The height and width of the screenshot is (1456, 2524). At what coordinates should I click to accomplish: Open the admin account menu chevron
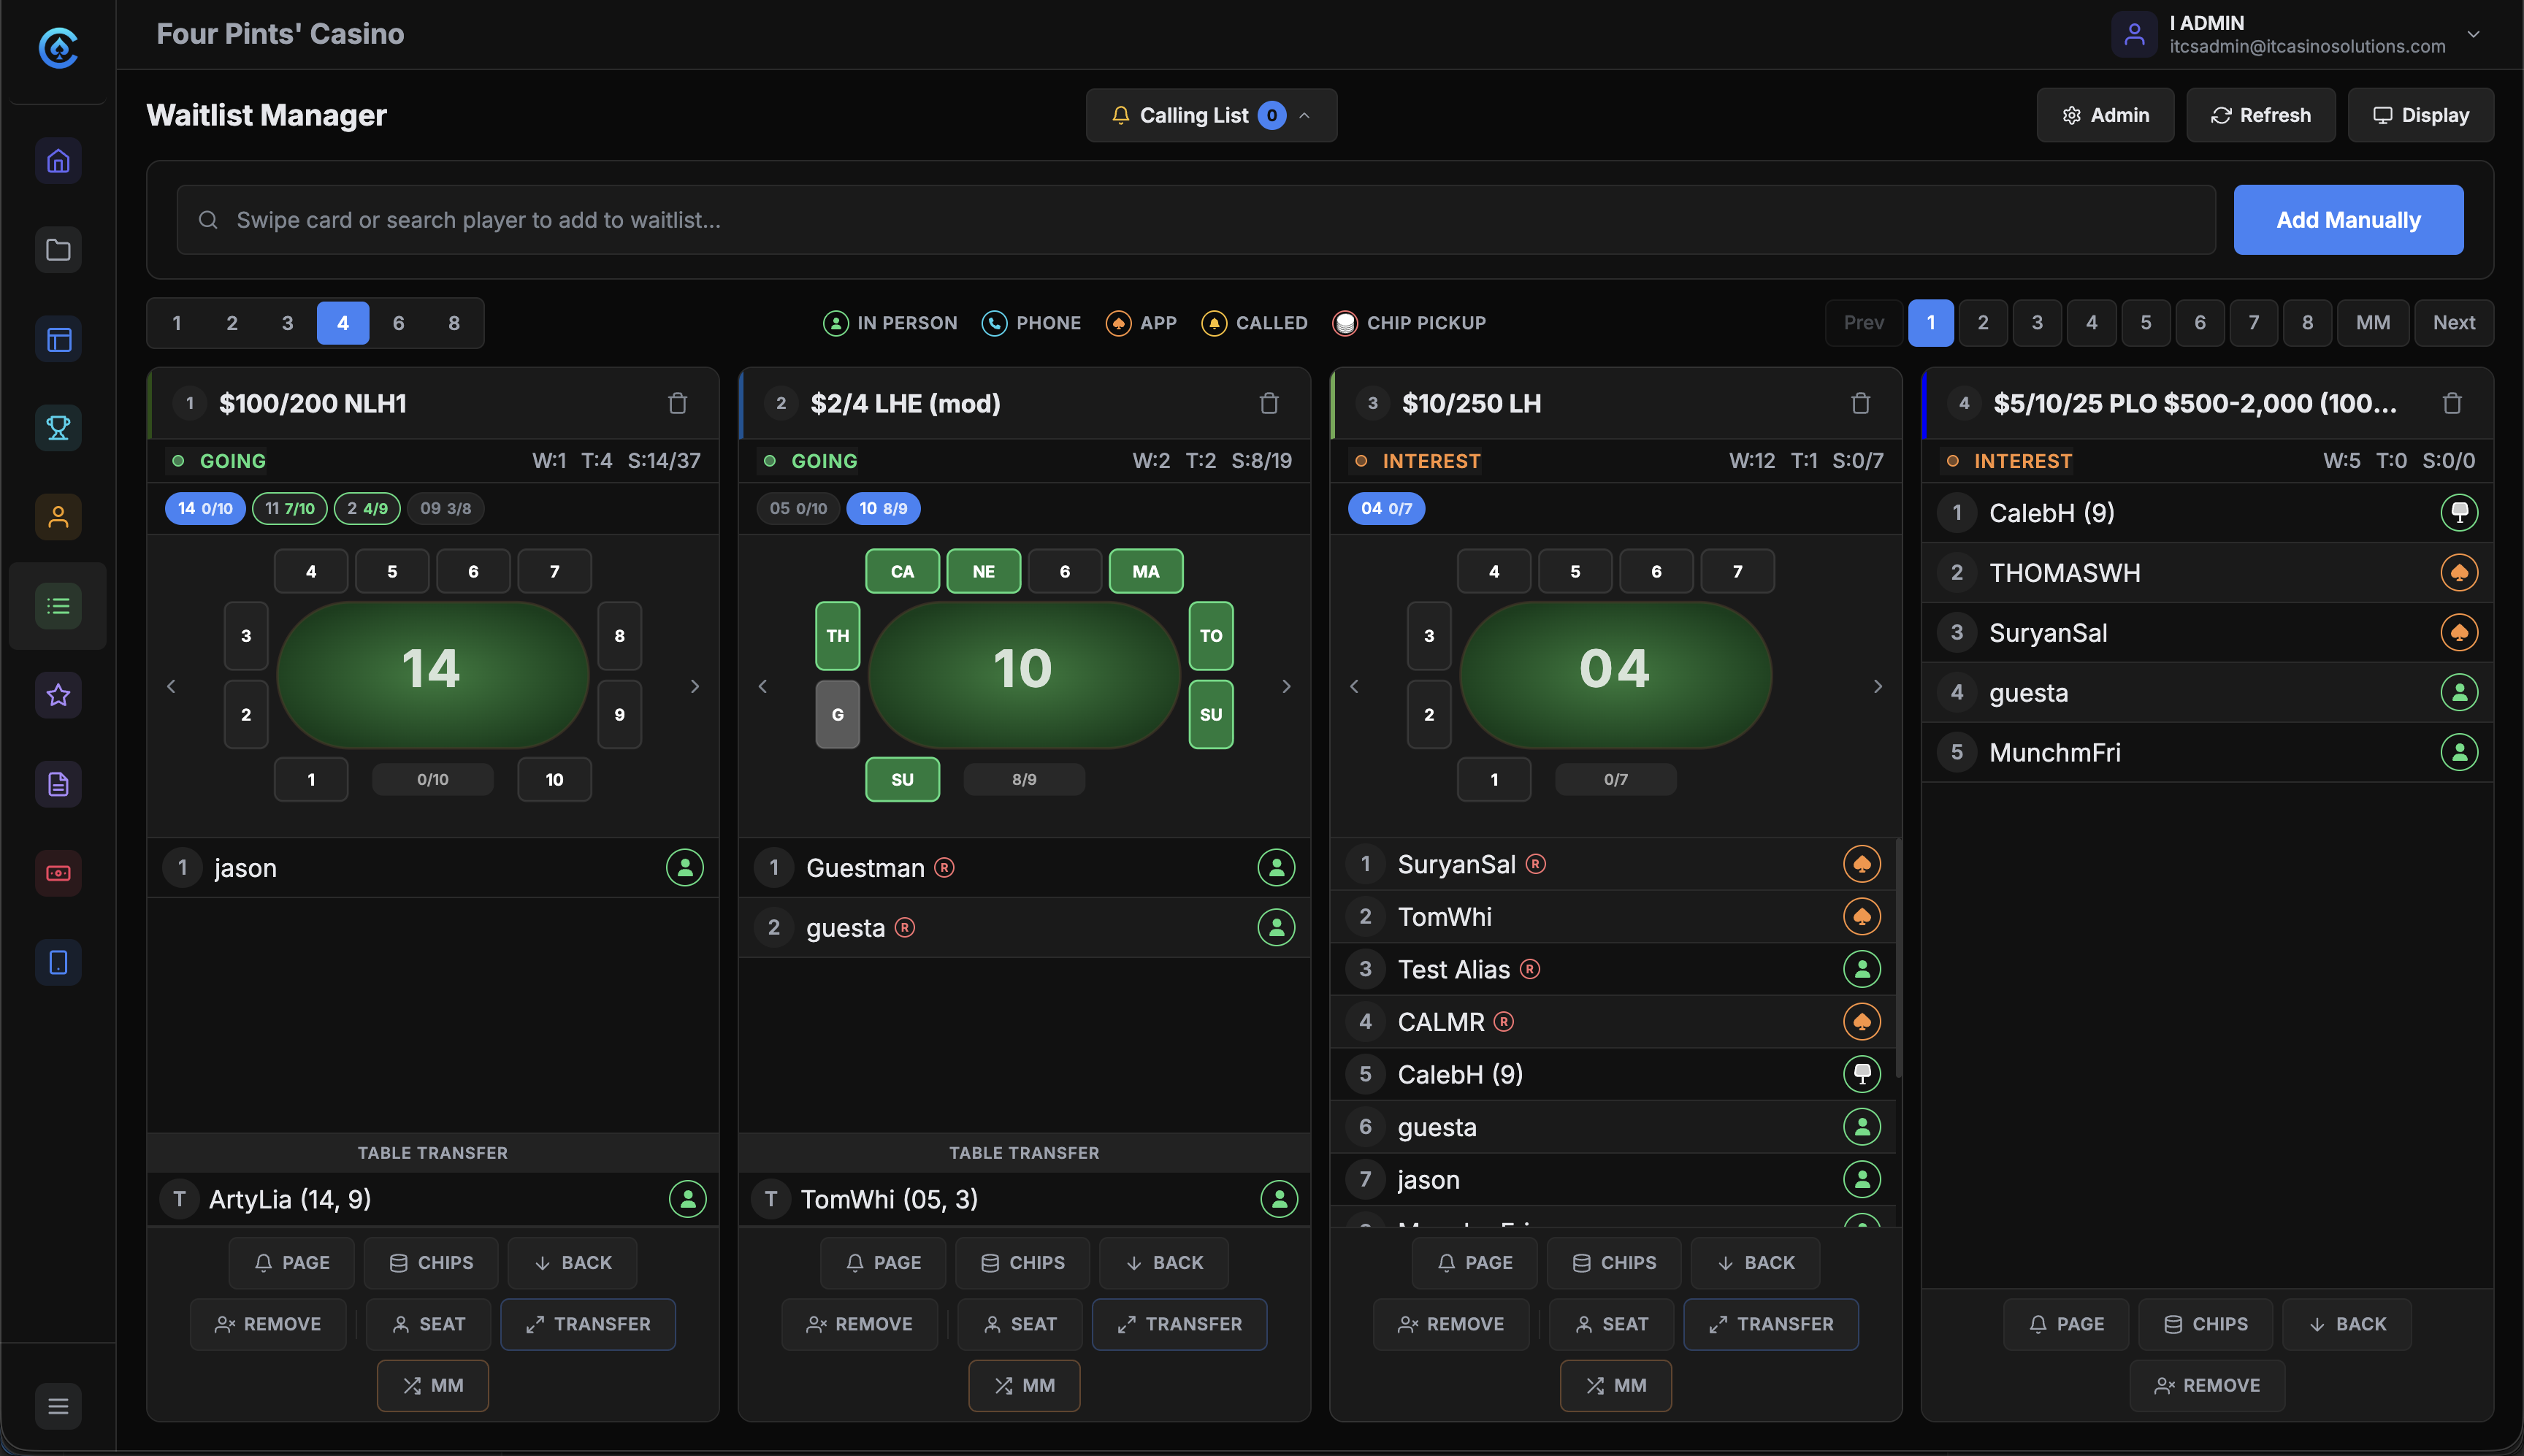(2472, 34)
